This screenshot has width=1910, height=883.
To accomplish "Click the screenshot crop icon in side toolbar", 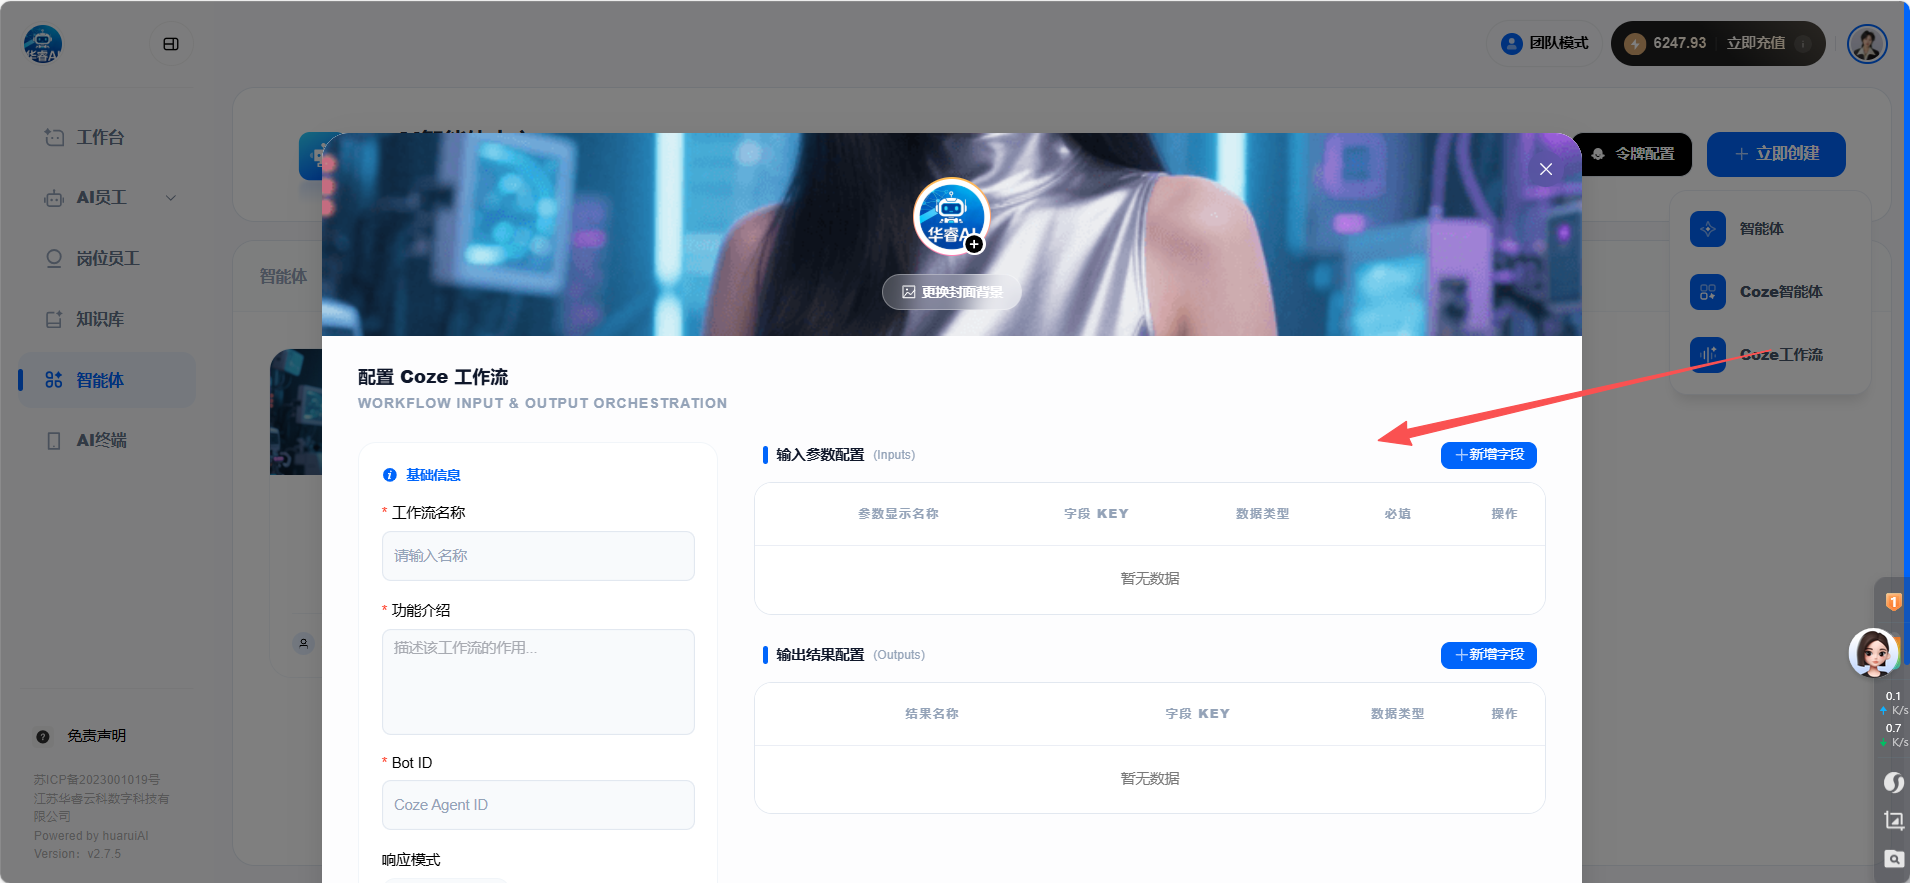I will pyautogui.click(x=1893, y=820).
